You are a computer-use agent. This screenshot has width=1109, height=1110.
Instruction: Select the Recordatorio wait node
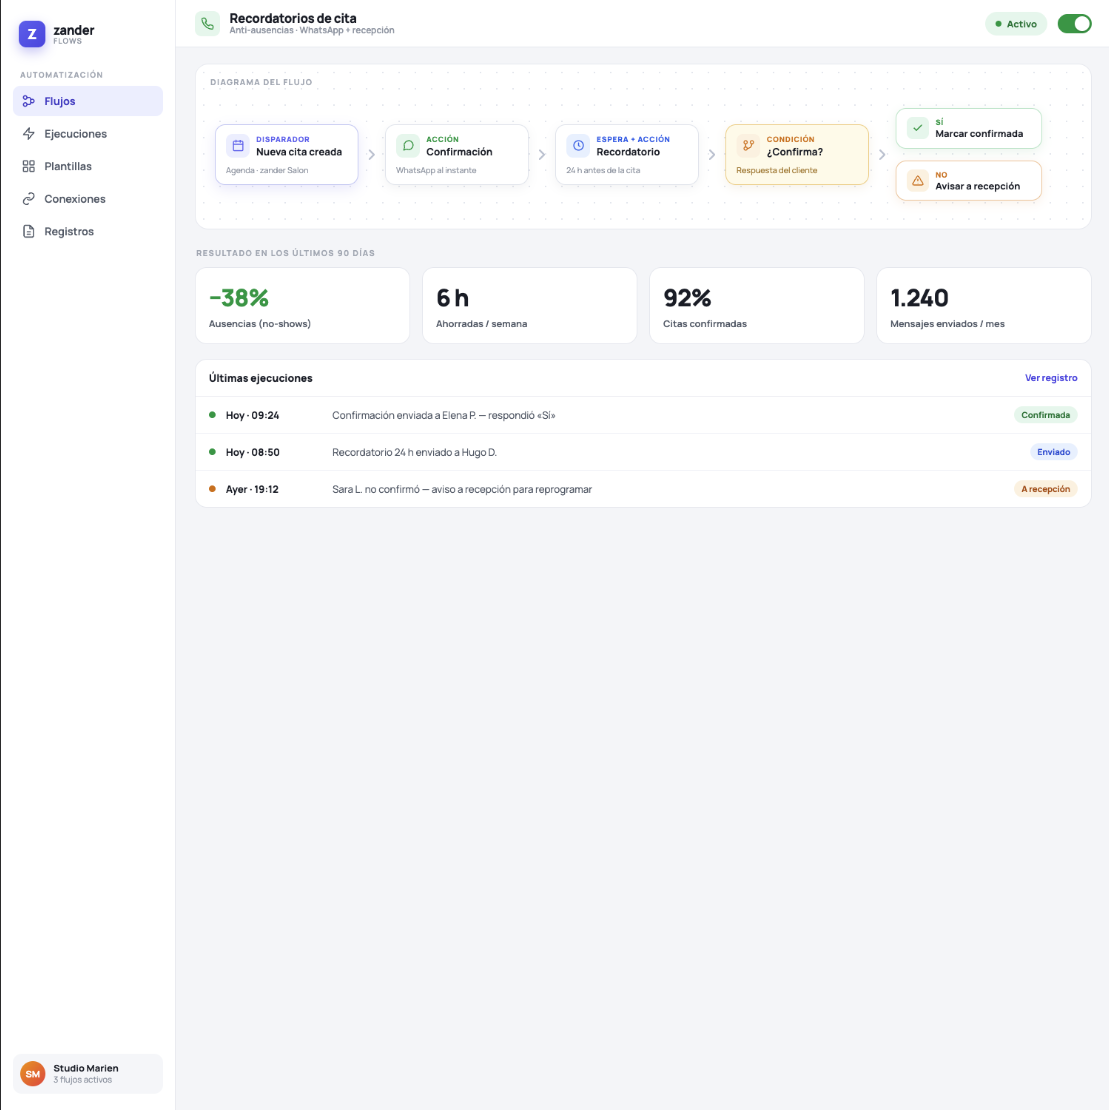point(626,154)
